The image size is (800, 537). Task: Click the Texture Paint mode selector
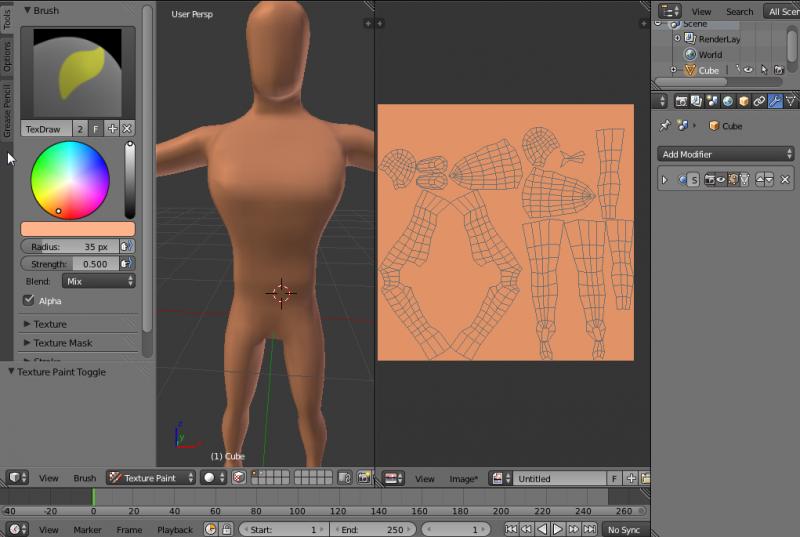(x=149, y=478)
